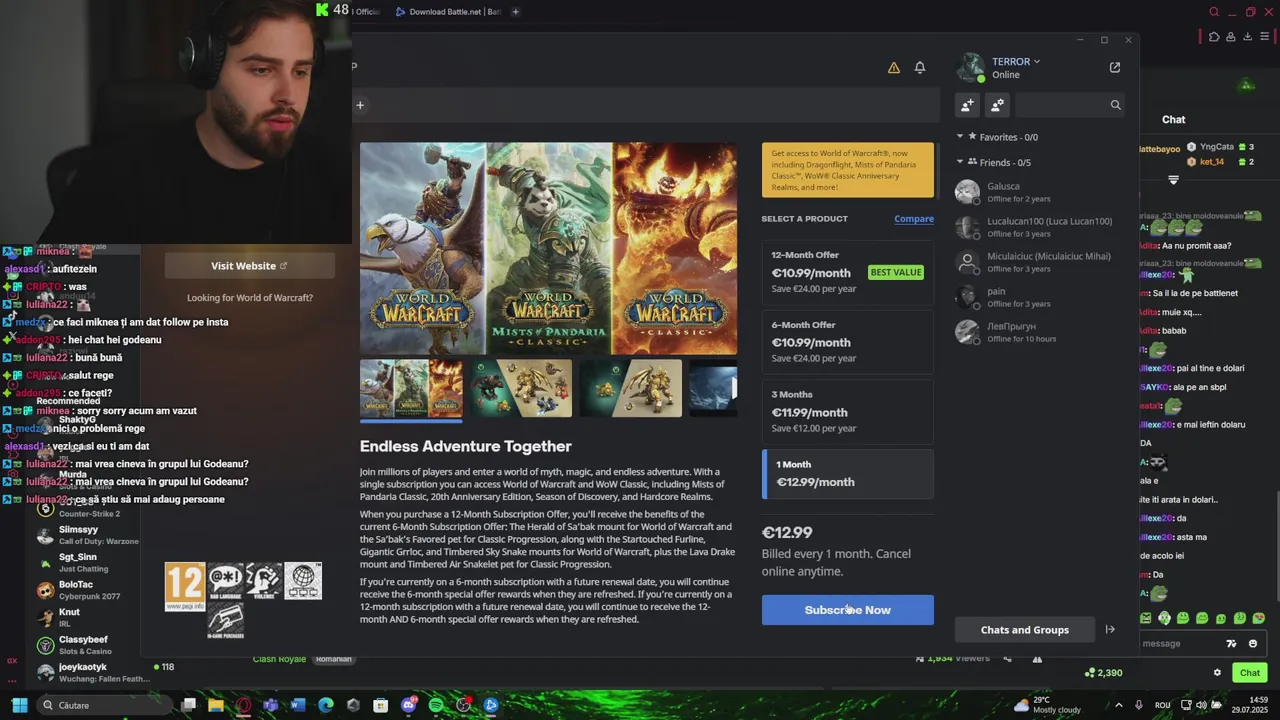The image size is (1280, 720).
Task: Click the Windows Căutare search box
Action: click(x=106, y=705)
